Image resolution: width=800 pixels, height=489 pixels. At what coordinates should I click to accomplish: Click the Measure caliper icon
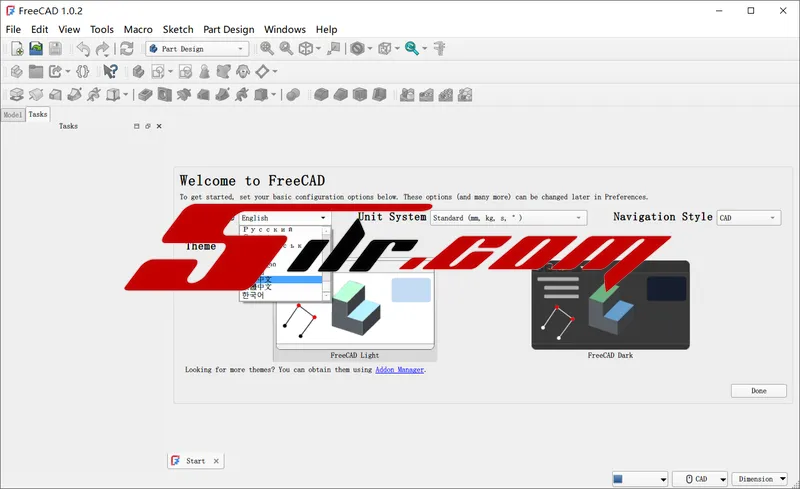coord(439,48)
